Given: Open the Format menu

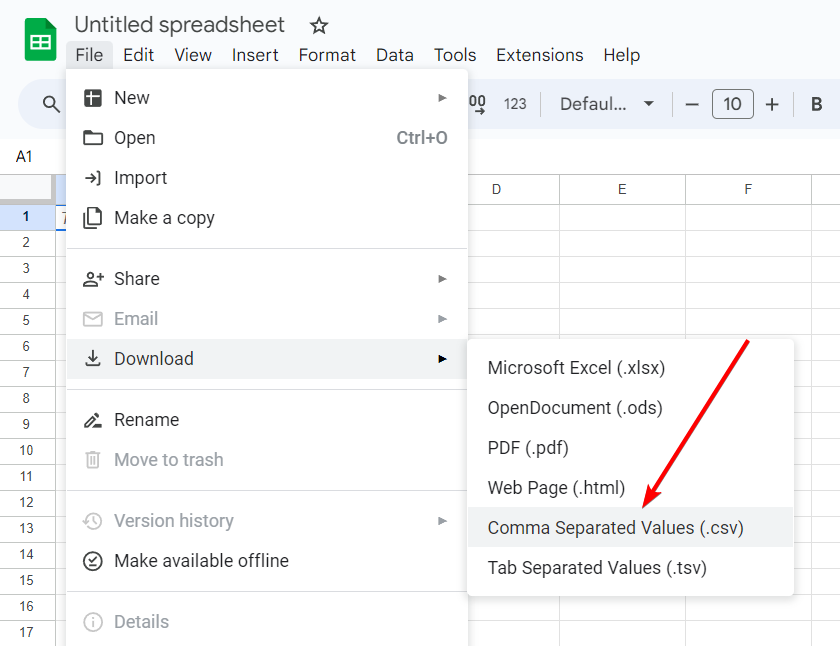Looking at the screenshot, I should point(327,55).
